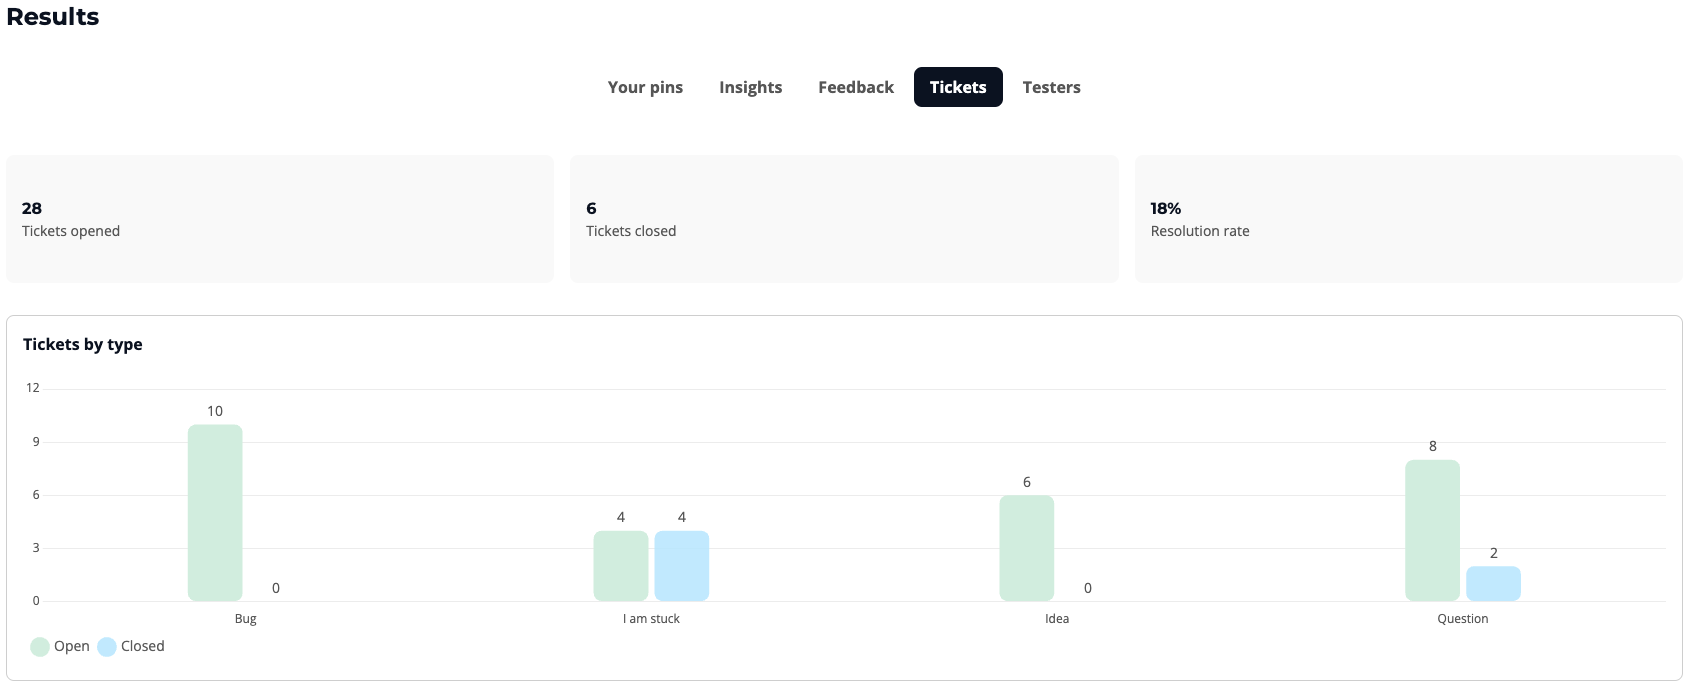The height and width of the screenshot is (688, 1690).
Task: Click the I am stuck open bar
Action: click(x=620, y=566)
